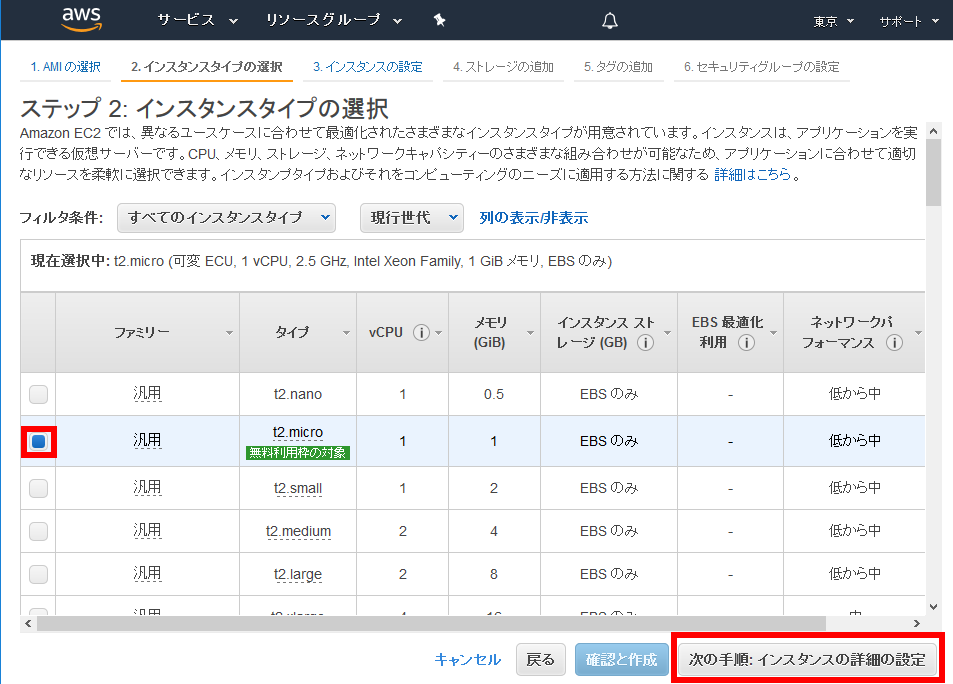
Task: Sort by メモリ column arrow
Action: pyautogui.click(x=530, y=333)
